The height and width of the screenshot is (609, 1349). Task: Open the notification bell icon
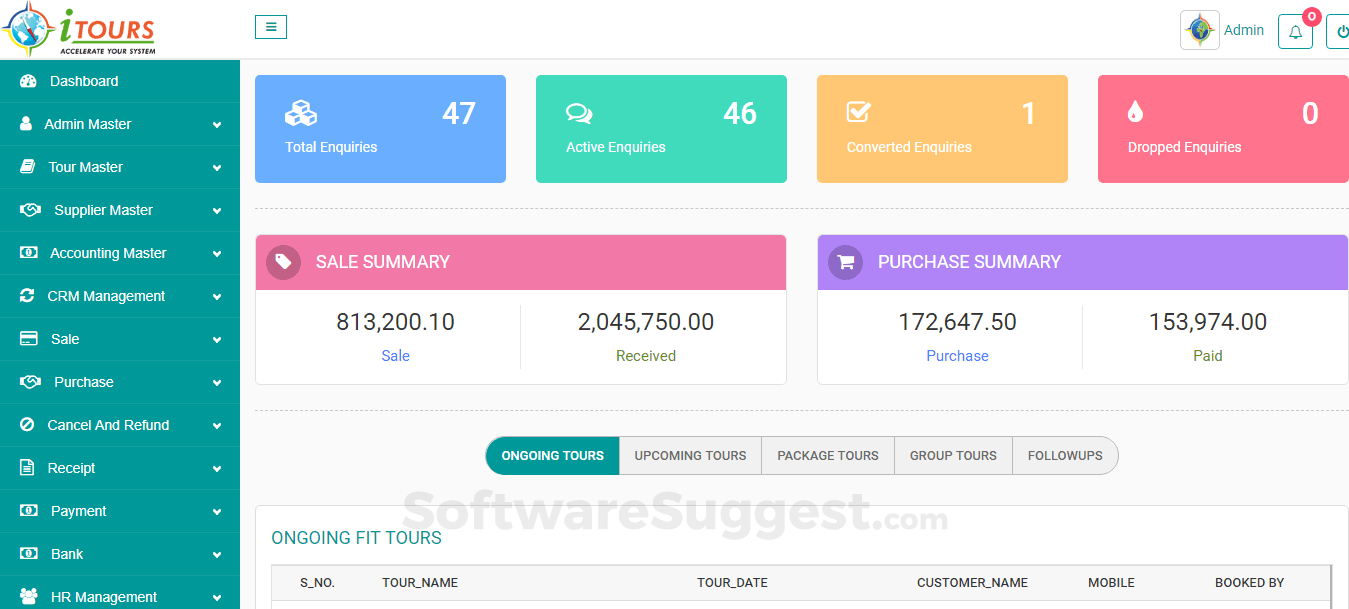click(x=1295, y=31)
